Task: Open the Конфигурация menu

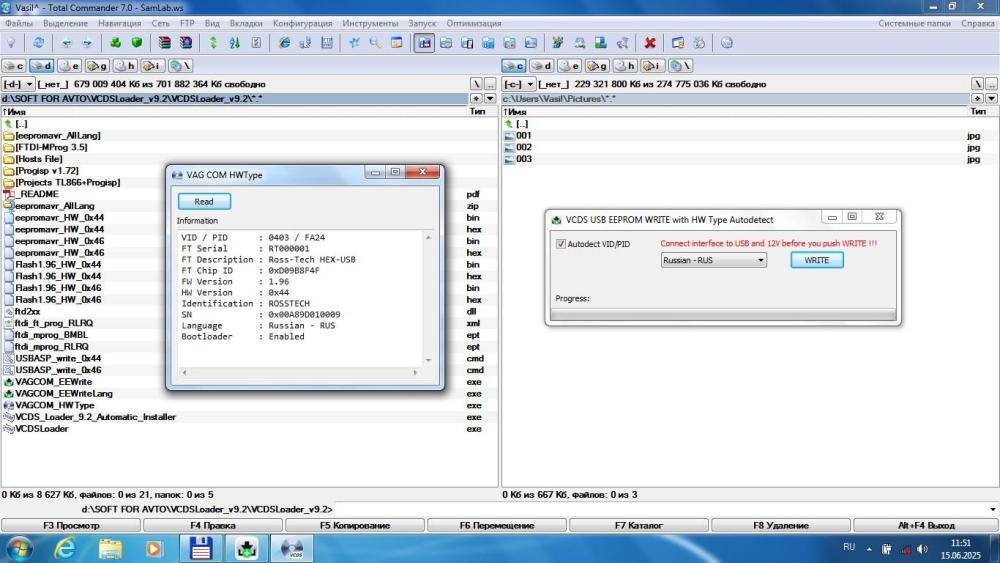Action: 302,23
